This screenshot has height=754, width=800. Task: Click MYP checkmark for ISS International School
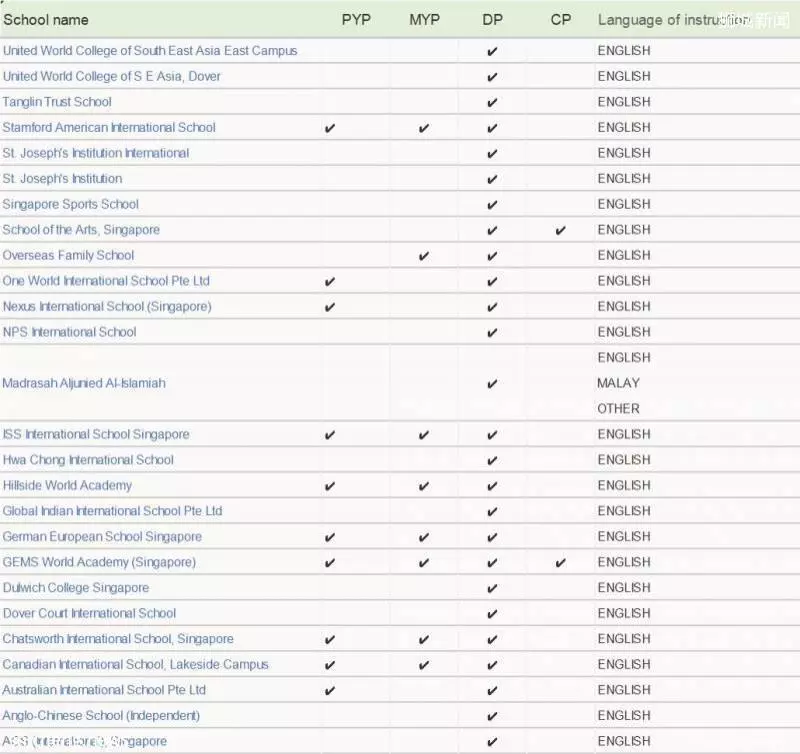coord(423,435)
